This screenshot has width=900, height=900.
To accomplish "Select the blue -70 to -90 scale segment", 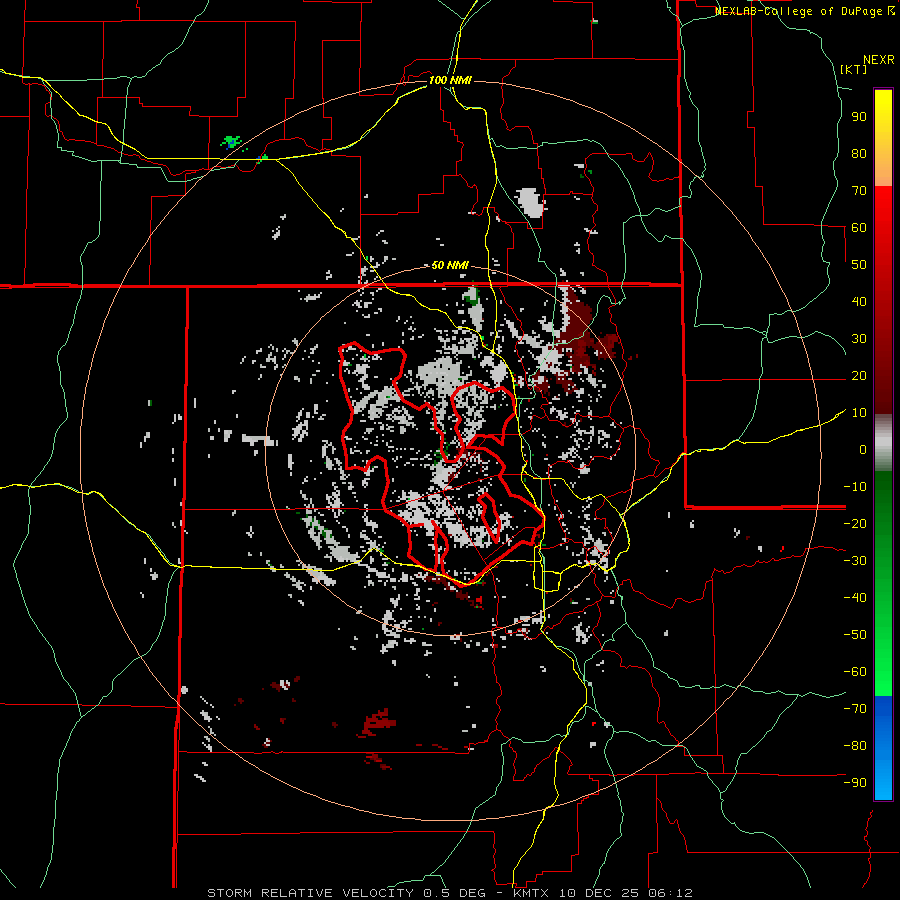I will click(x=883, y=748).
